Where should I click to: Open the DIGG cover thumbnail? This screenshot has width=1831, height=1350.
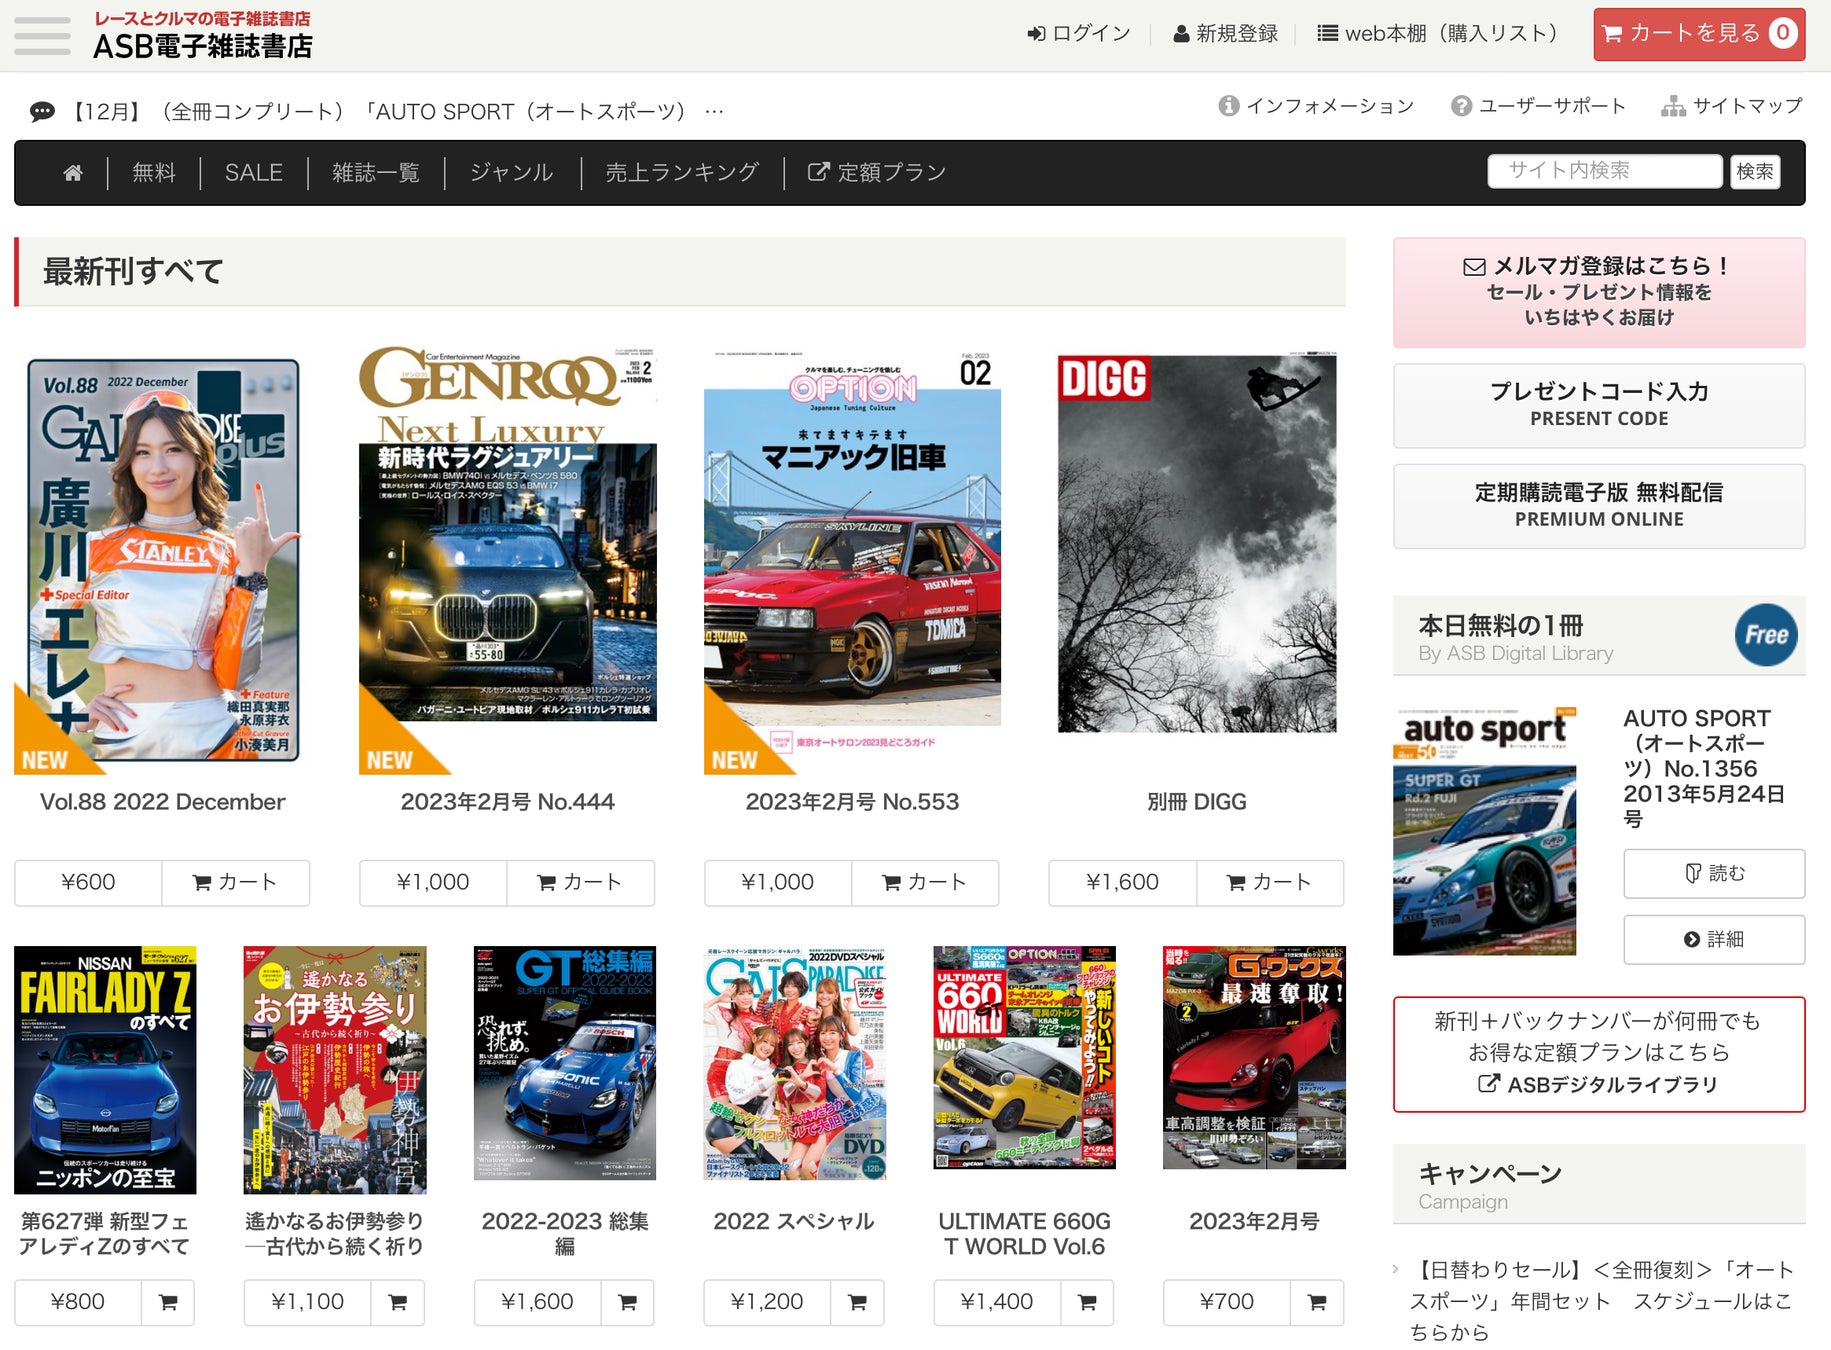pyautogui.click(x=1197, y=543)
